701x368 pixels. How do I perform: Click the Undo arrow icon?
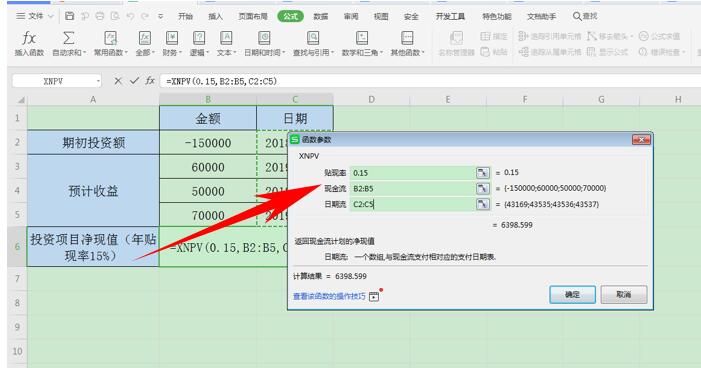point(130,16)
